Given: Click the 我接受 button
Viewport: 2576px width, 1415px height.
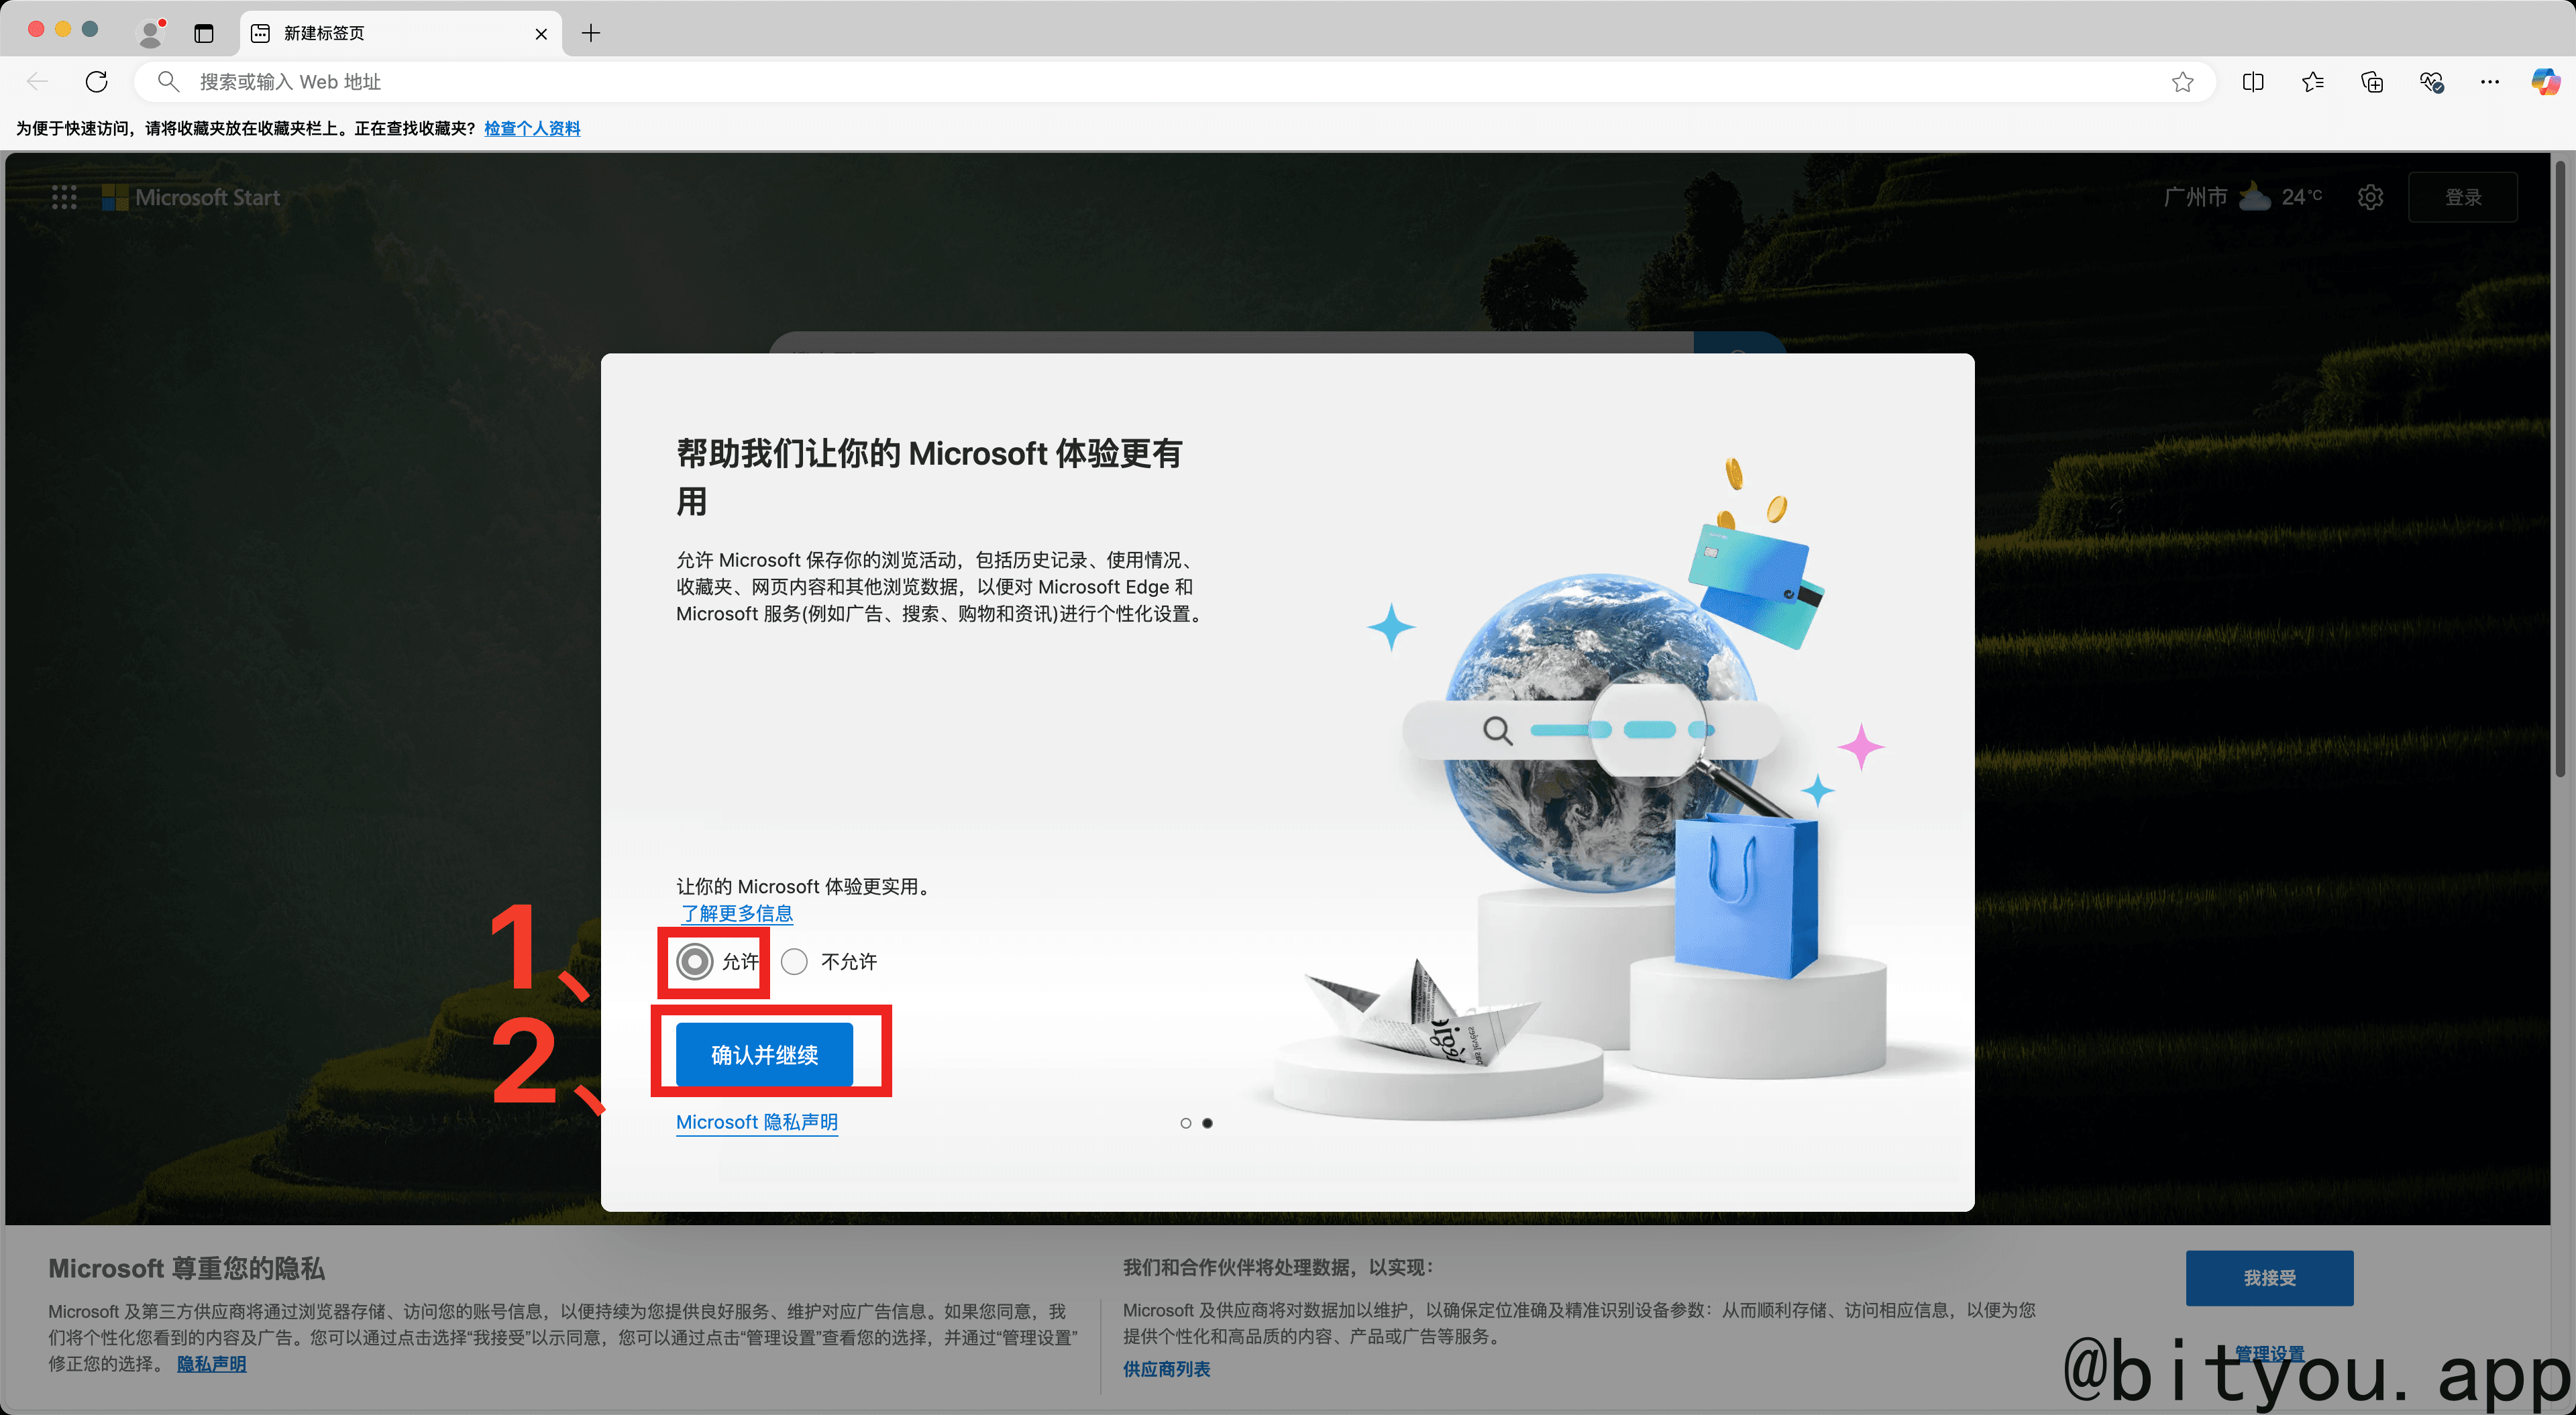Looking at the screenshot, I should tap(2270, 1277).
